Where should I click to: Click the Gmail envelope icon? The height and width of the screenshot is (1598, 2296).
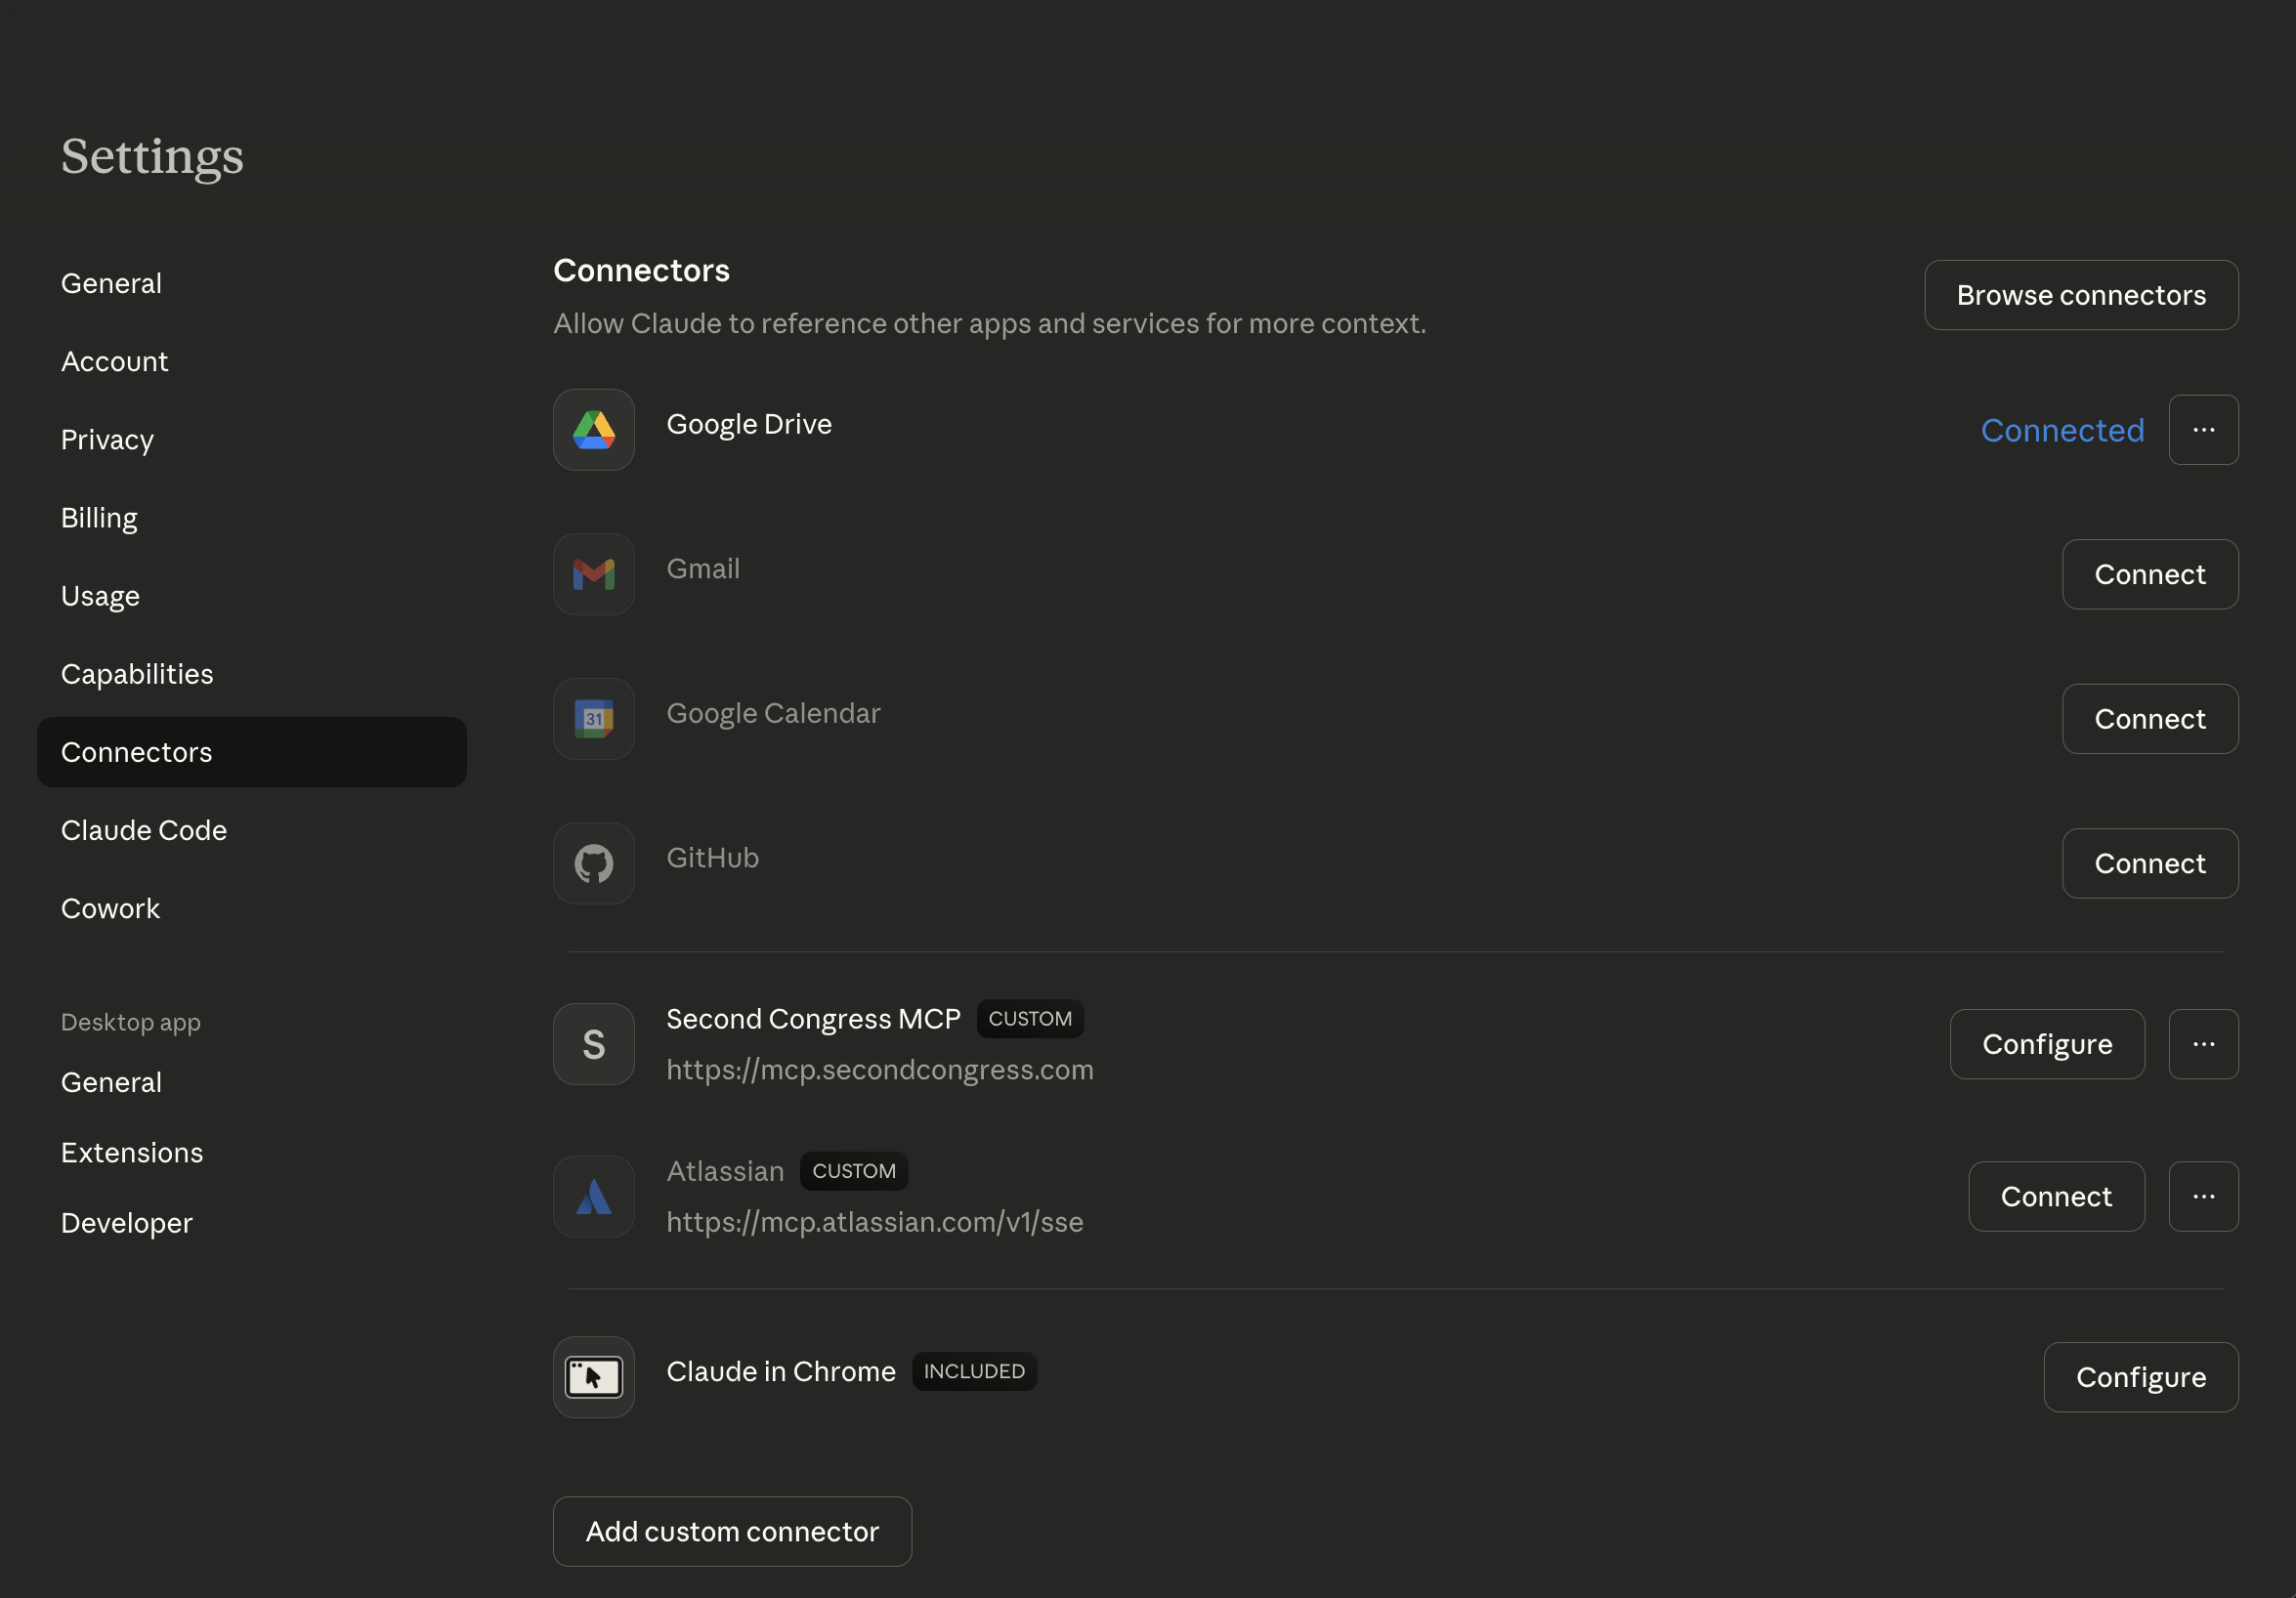[594, 574]
